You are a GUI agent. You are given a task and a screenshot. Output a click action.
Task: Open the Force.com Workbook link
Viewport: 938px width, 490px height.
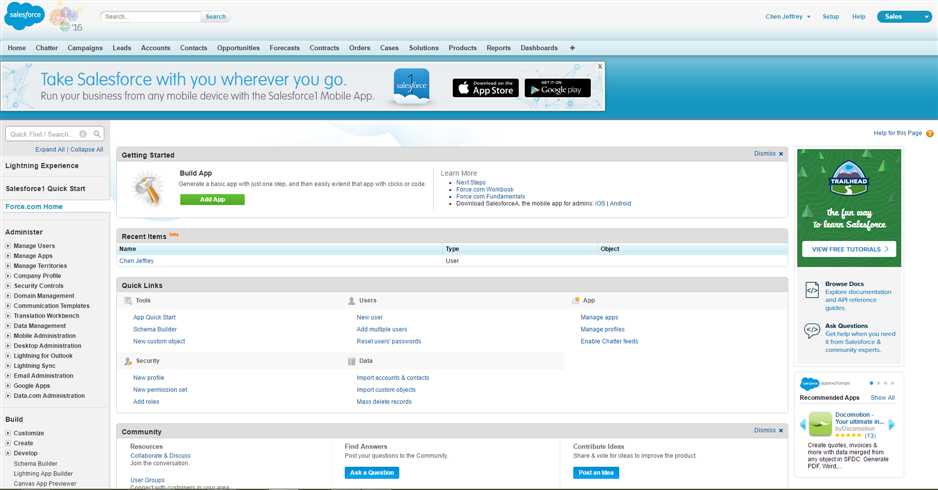pyautogui.click(x=485, y=189)
